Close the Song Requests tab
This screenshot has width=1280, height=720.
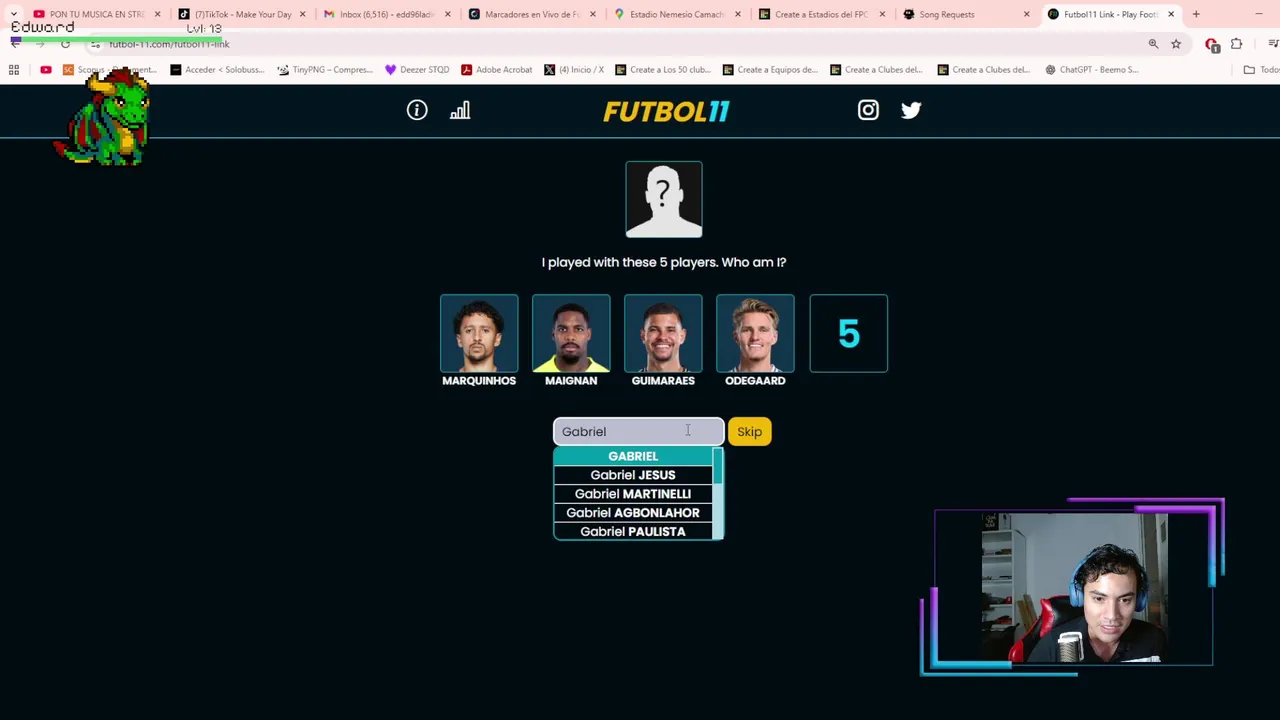click(x=1026, y=14)
